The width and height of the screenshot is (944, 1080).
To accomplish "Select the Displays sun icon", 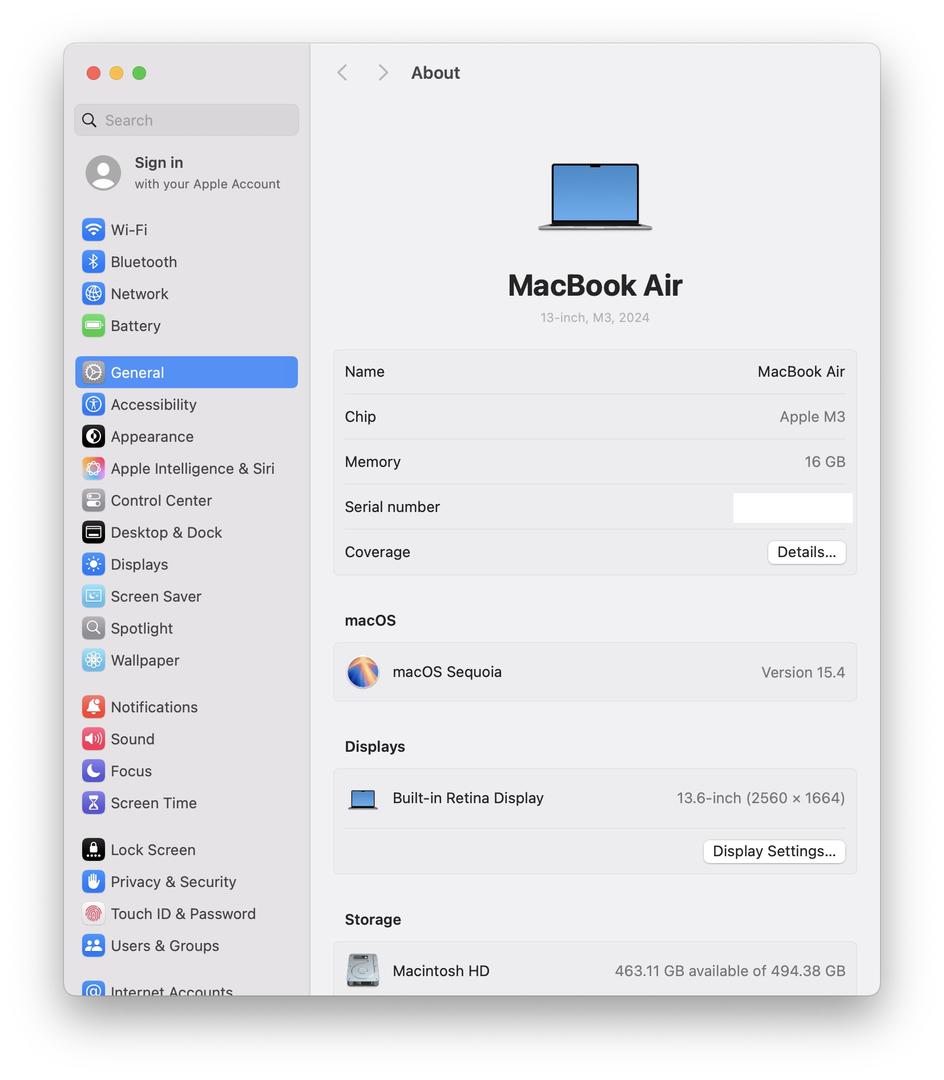I will (x=93, y=564).
